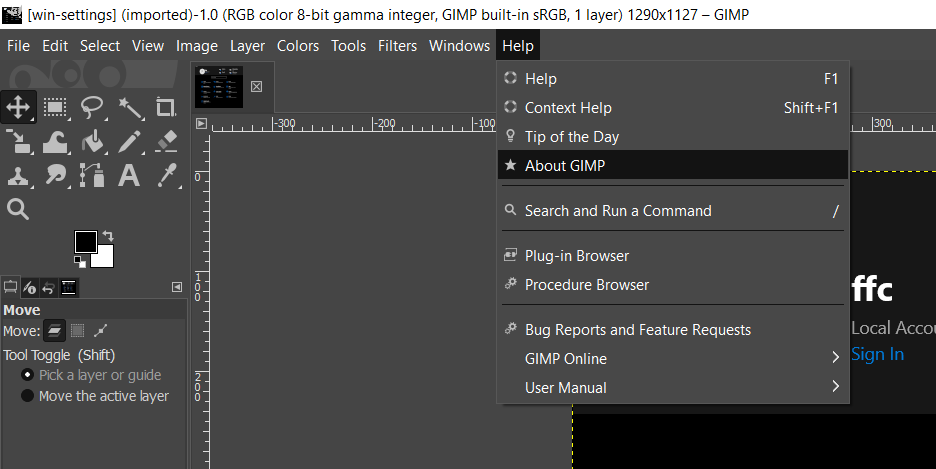
Task: Close the open Help menu in menubar
Action: [x=518, y=46]
